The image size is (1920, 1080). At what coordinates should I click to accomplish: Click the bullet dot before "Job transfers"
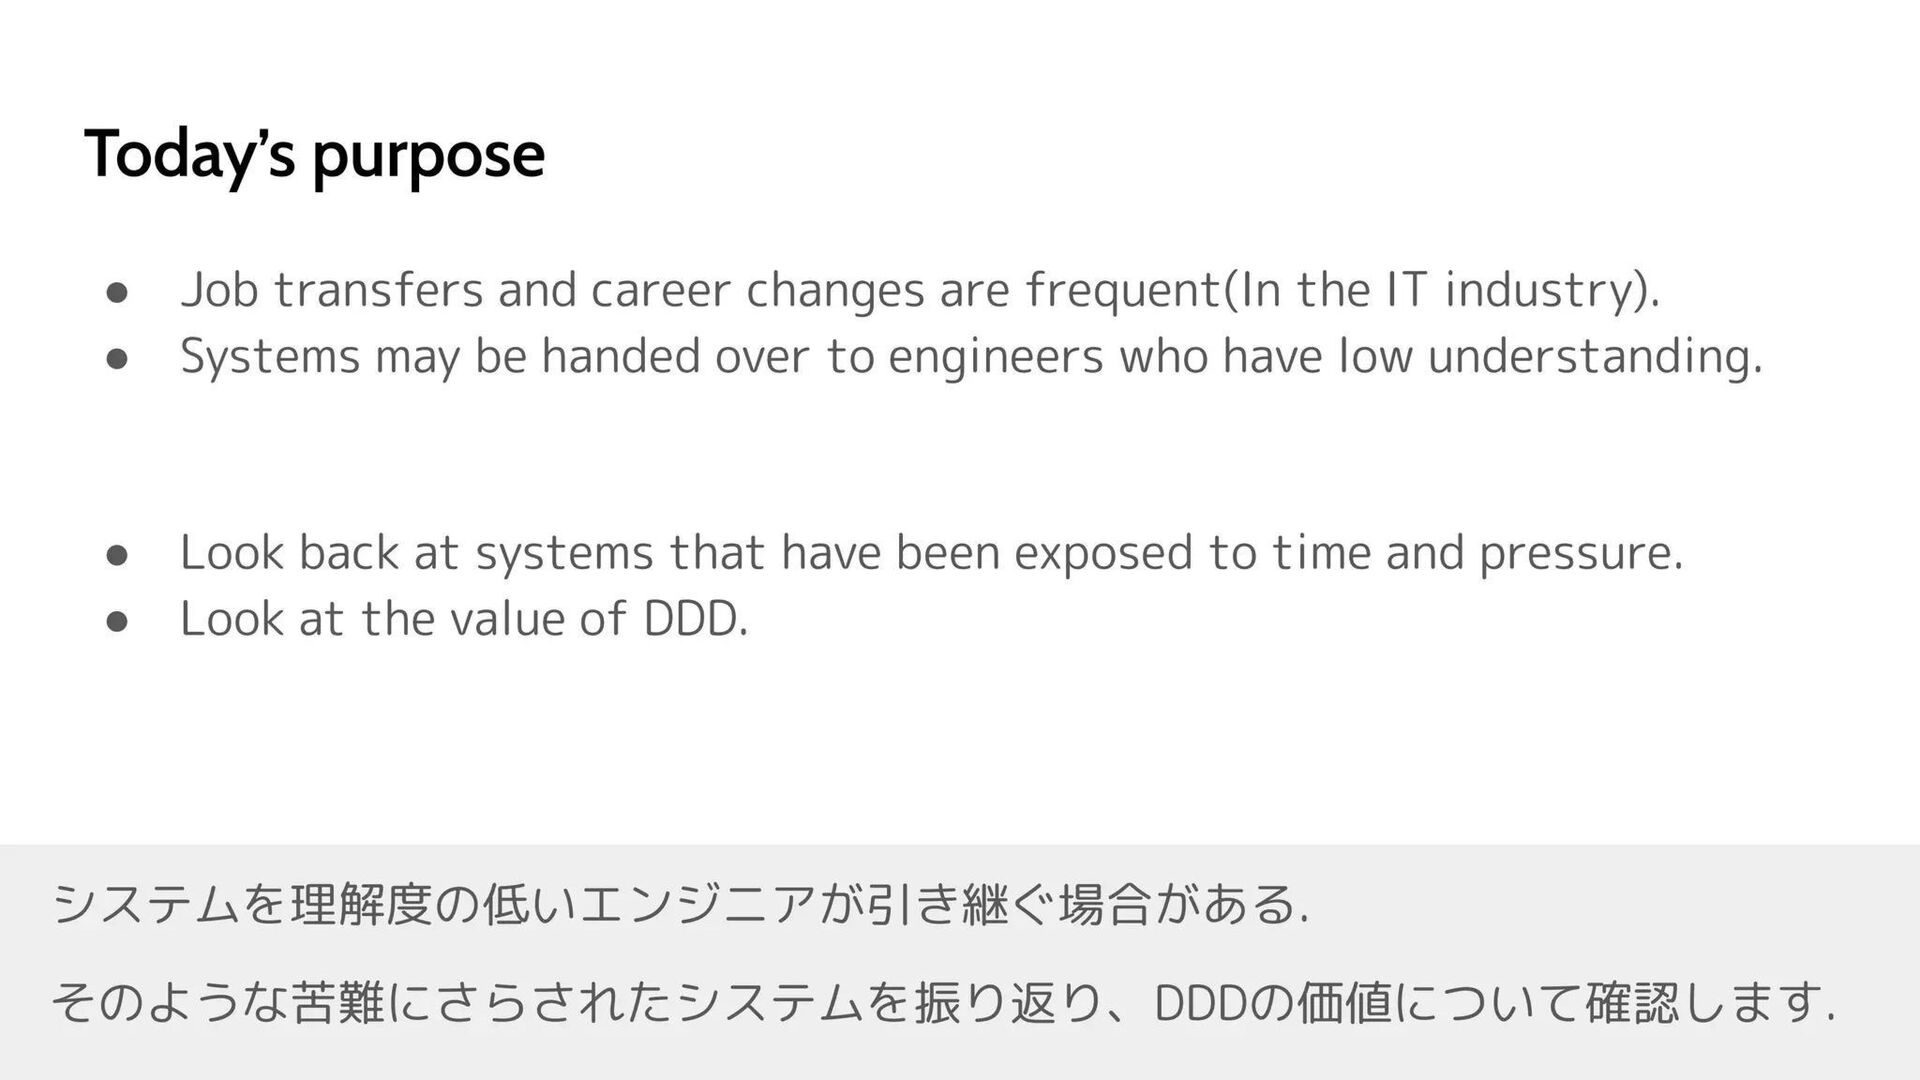click(117, 294)
